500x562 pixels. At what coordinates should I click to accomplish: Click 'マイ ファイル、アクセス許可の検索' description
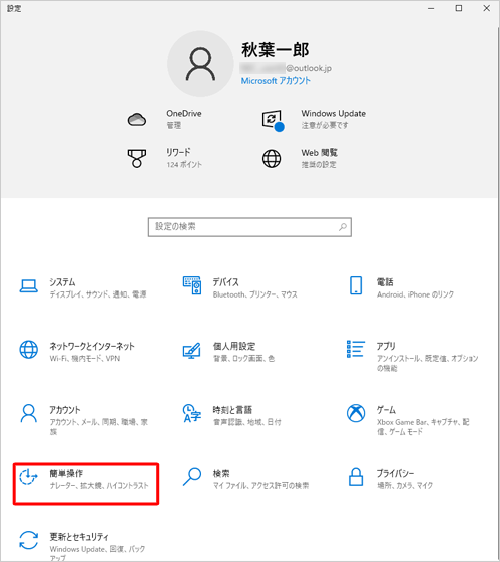261,486
